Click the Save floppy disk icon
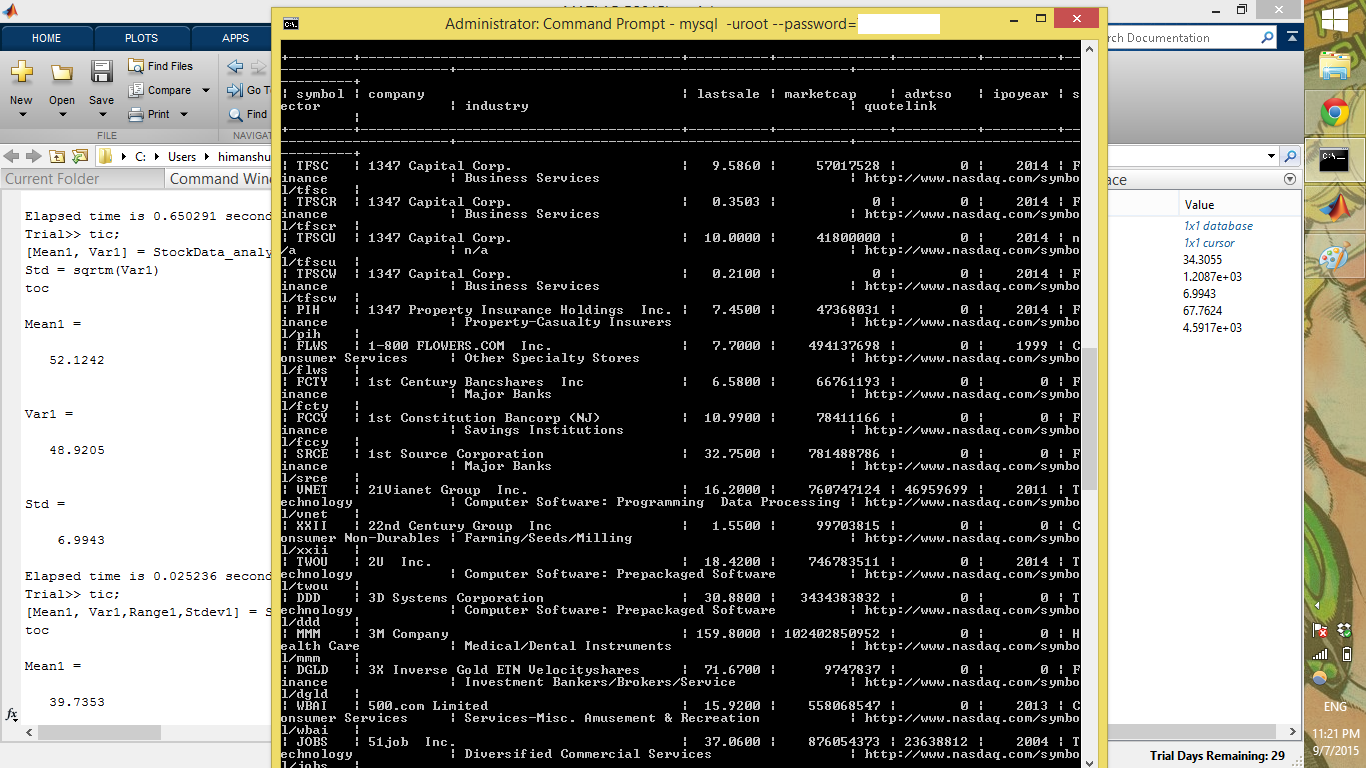 coord(101,73)
